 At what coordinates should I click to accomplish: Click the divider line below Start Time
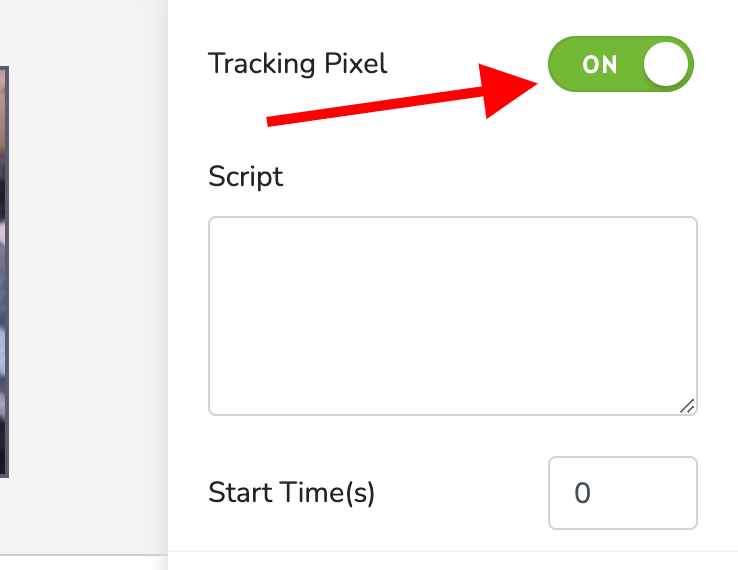click(453, 550)
